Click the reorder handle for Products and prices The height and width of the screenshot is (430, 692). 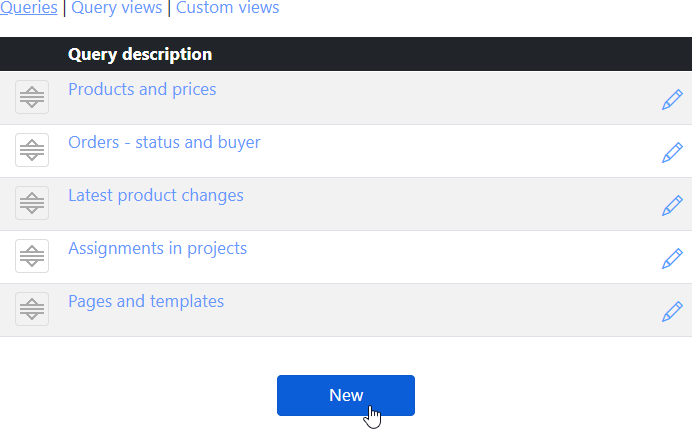click(x=32, y=97)
